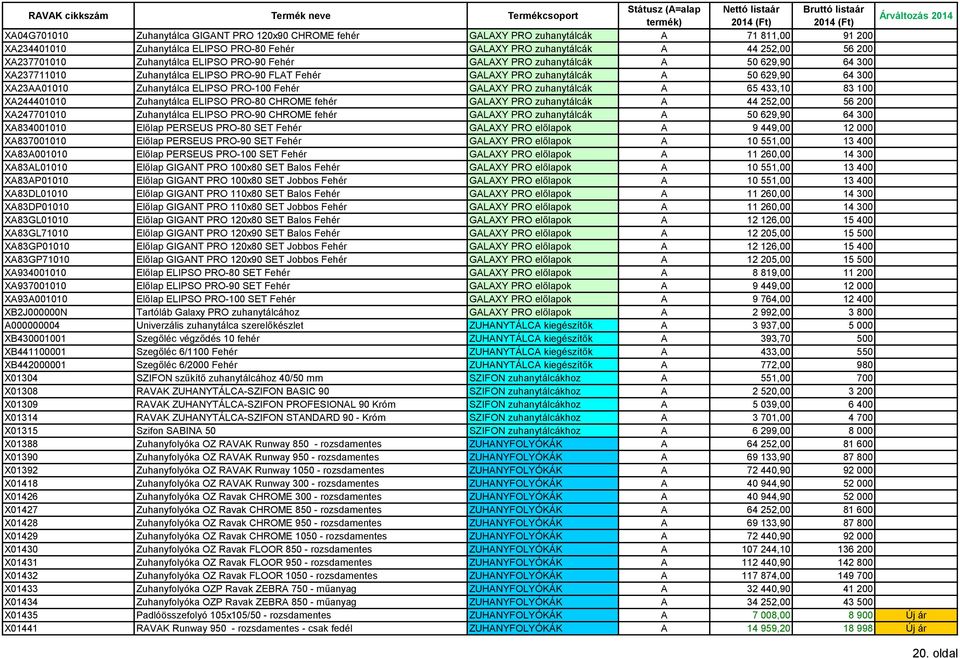The image size is (960, 658).
Task: Select net price 8 819,00
Action: pyautogui.click(x=751, y=272)
